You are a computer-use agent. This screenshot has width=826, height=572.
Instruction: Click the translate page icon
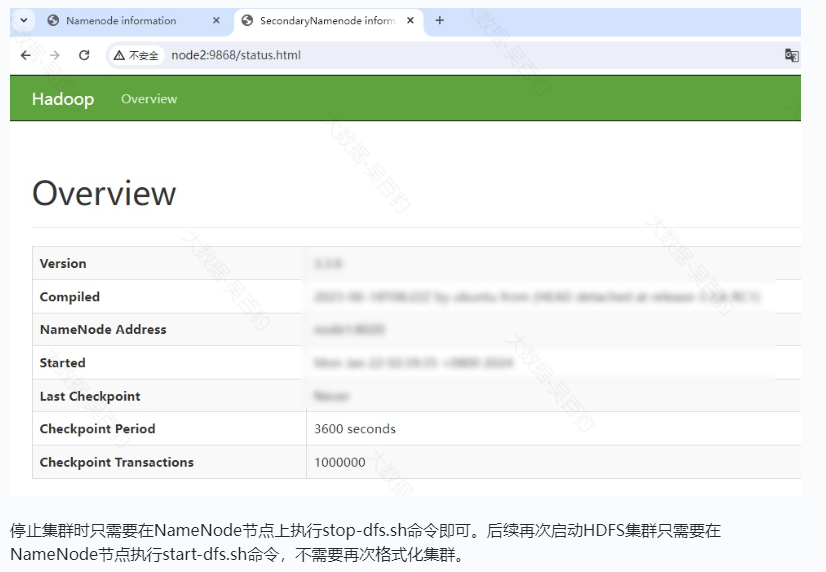(791, 55)
